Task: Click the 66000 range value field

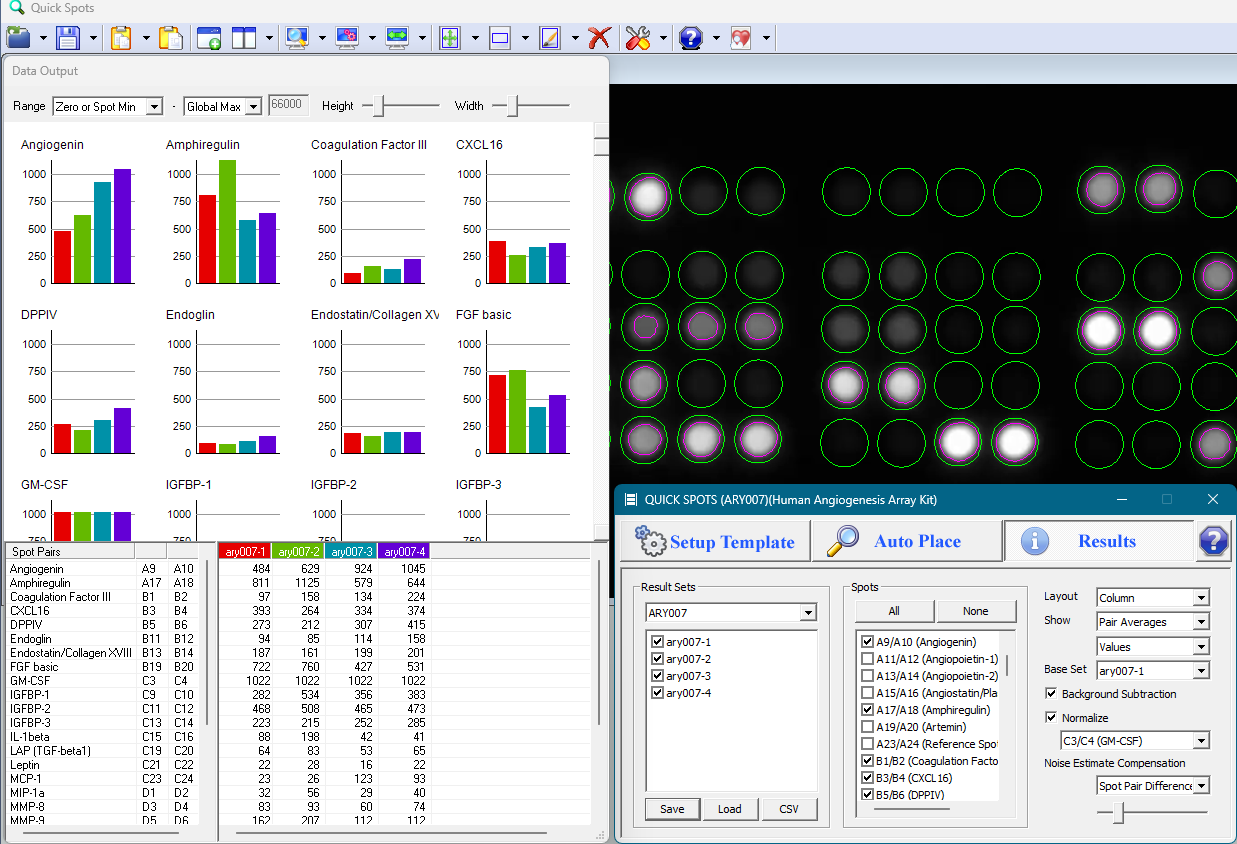Action: pos(288,106)
